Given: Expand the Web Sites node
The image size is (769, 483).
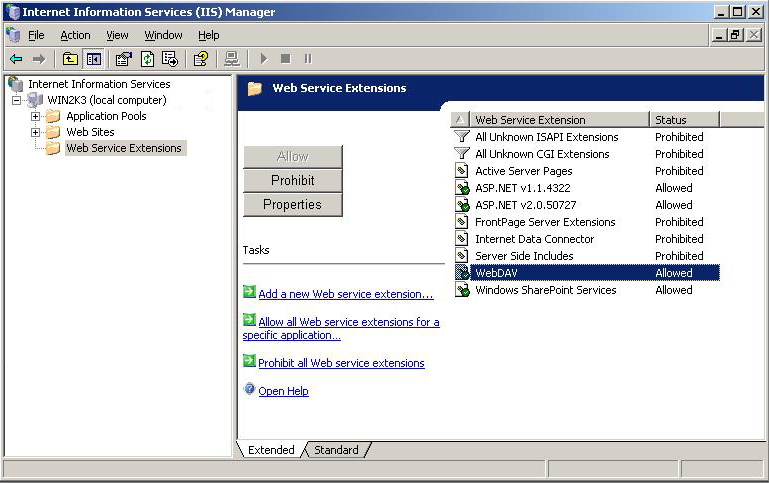Looking at the screenshot, I should click(35, 132).
